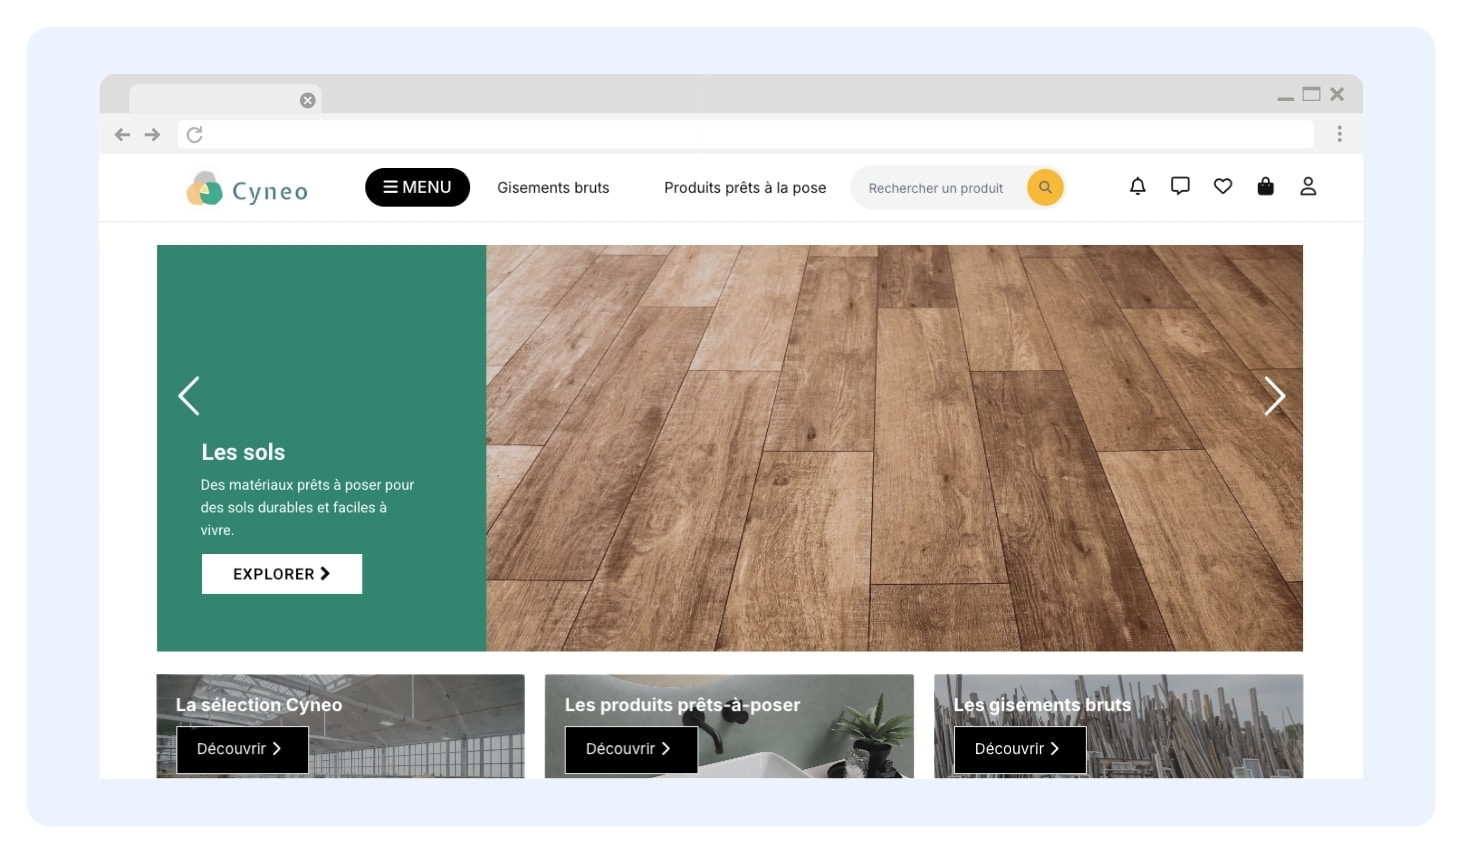Image resolution: width=1463 pixels, height=853 pixels.
Task: Close the browser tab
Action: pyautogui.click(x=308, y=100)
